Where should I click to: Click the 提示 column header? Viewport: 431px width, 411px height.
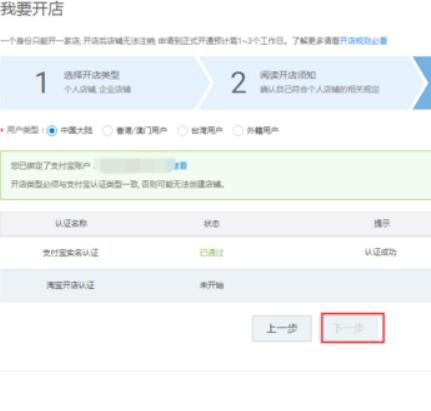pos(382,223)
